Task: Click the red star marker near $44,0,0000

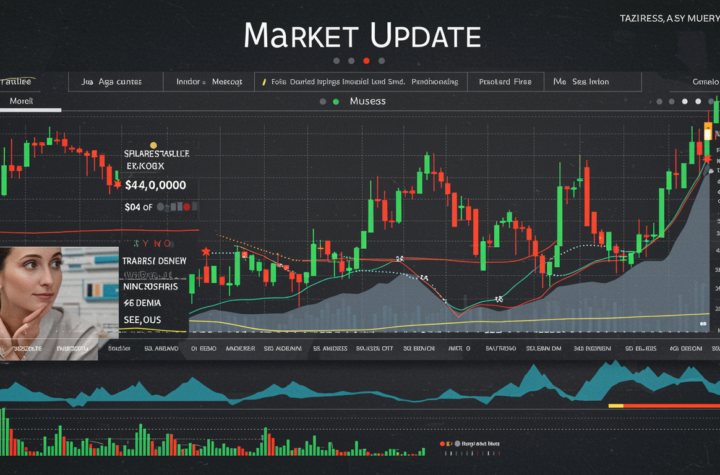Action: tap(118, 185)
